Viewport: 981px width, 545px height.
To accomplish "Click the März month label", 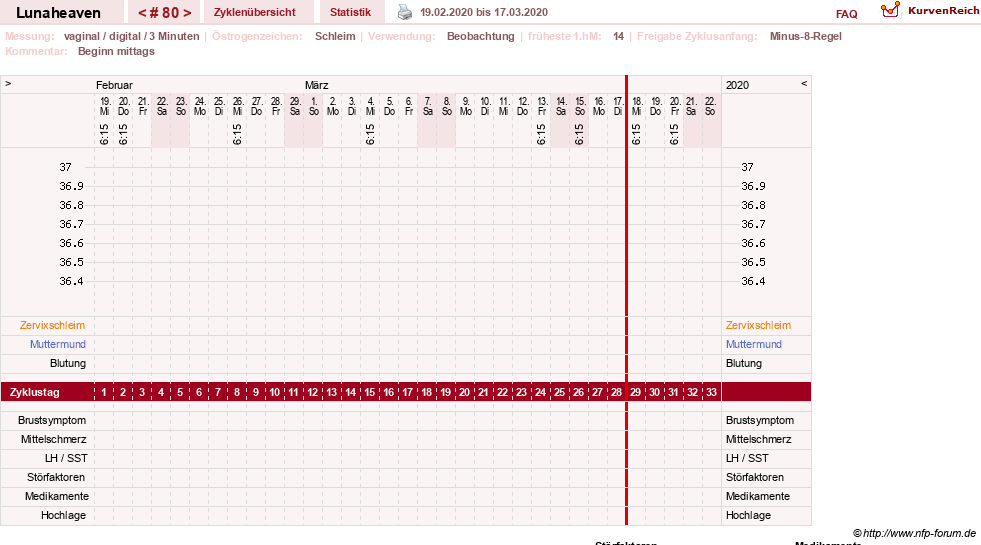I will (x=317, y=85).
